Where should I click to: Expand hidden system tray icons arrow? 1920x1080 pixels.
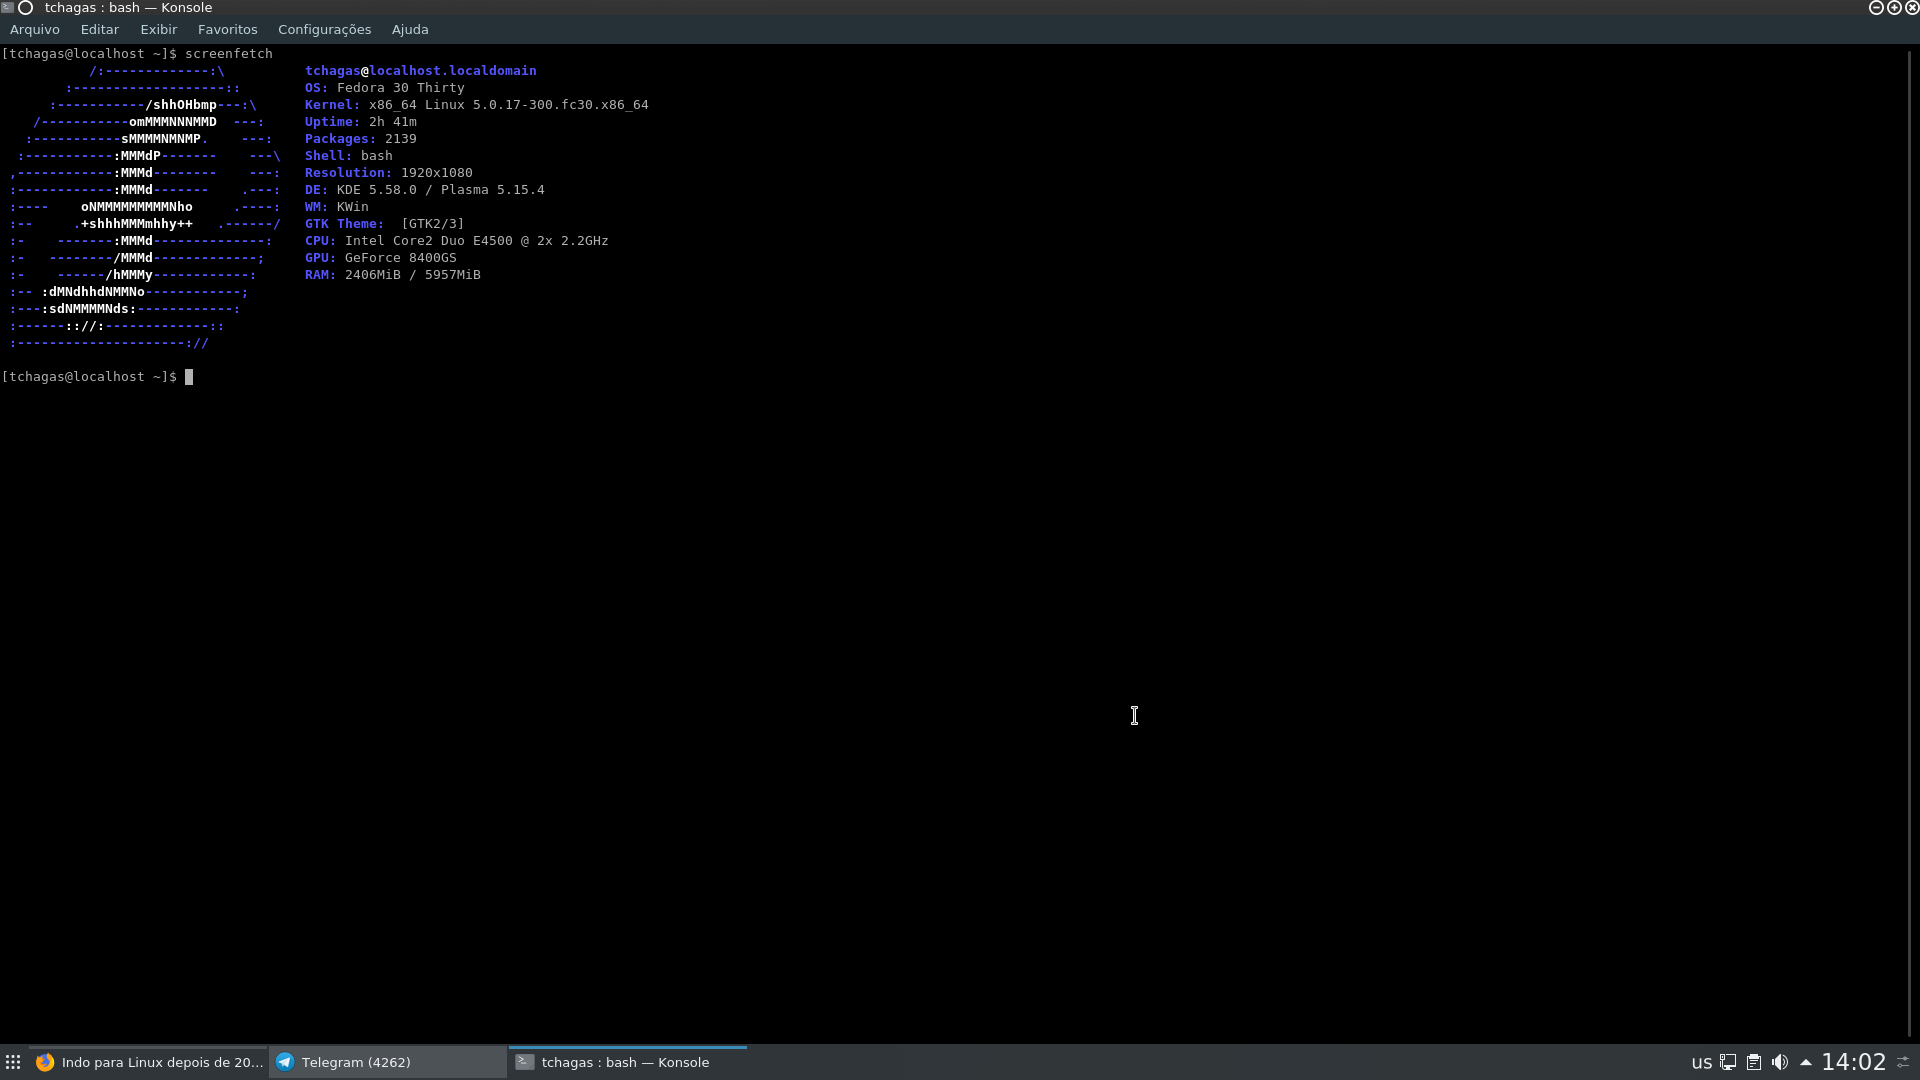pos(1806,1062)
